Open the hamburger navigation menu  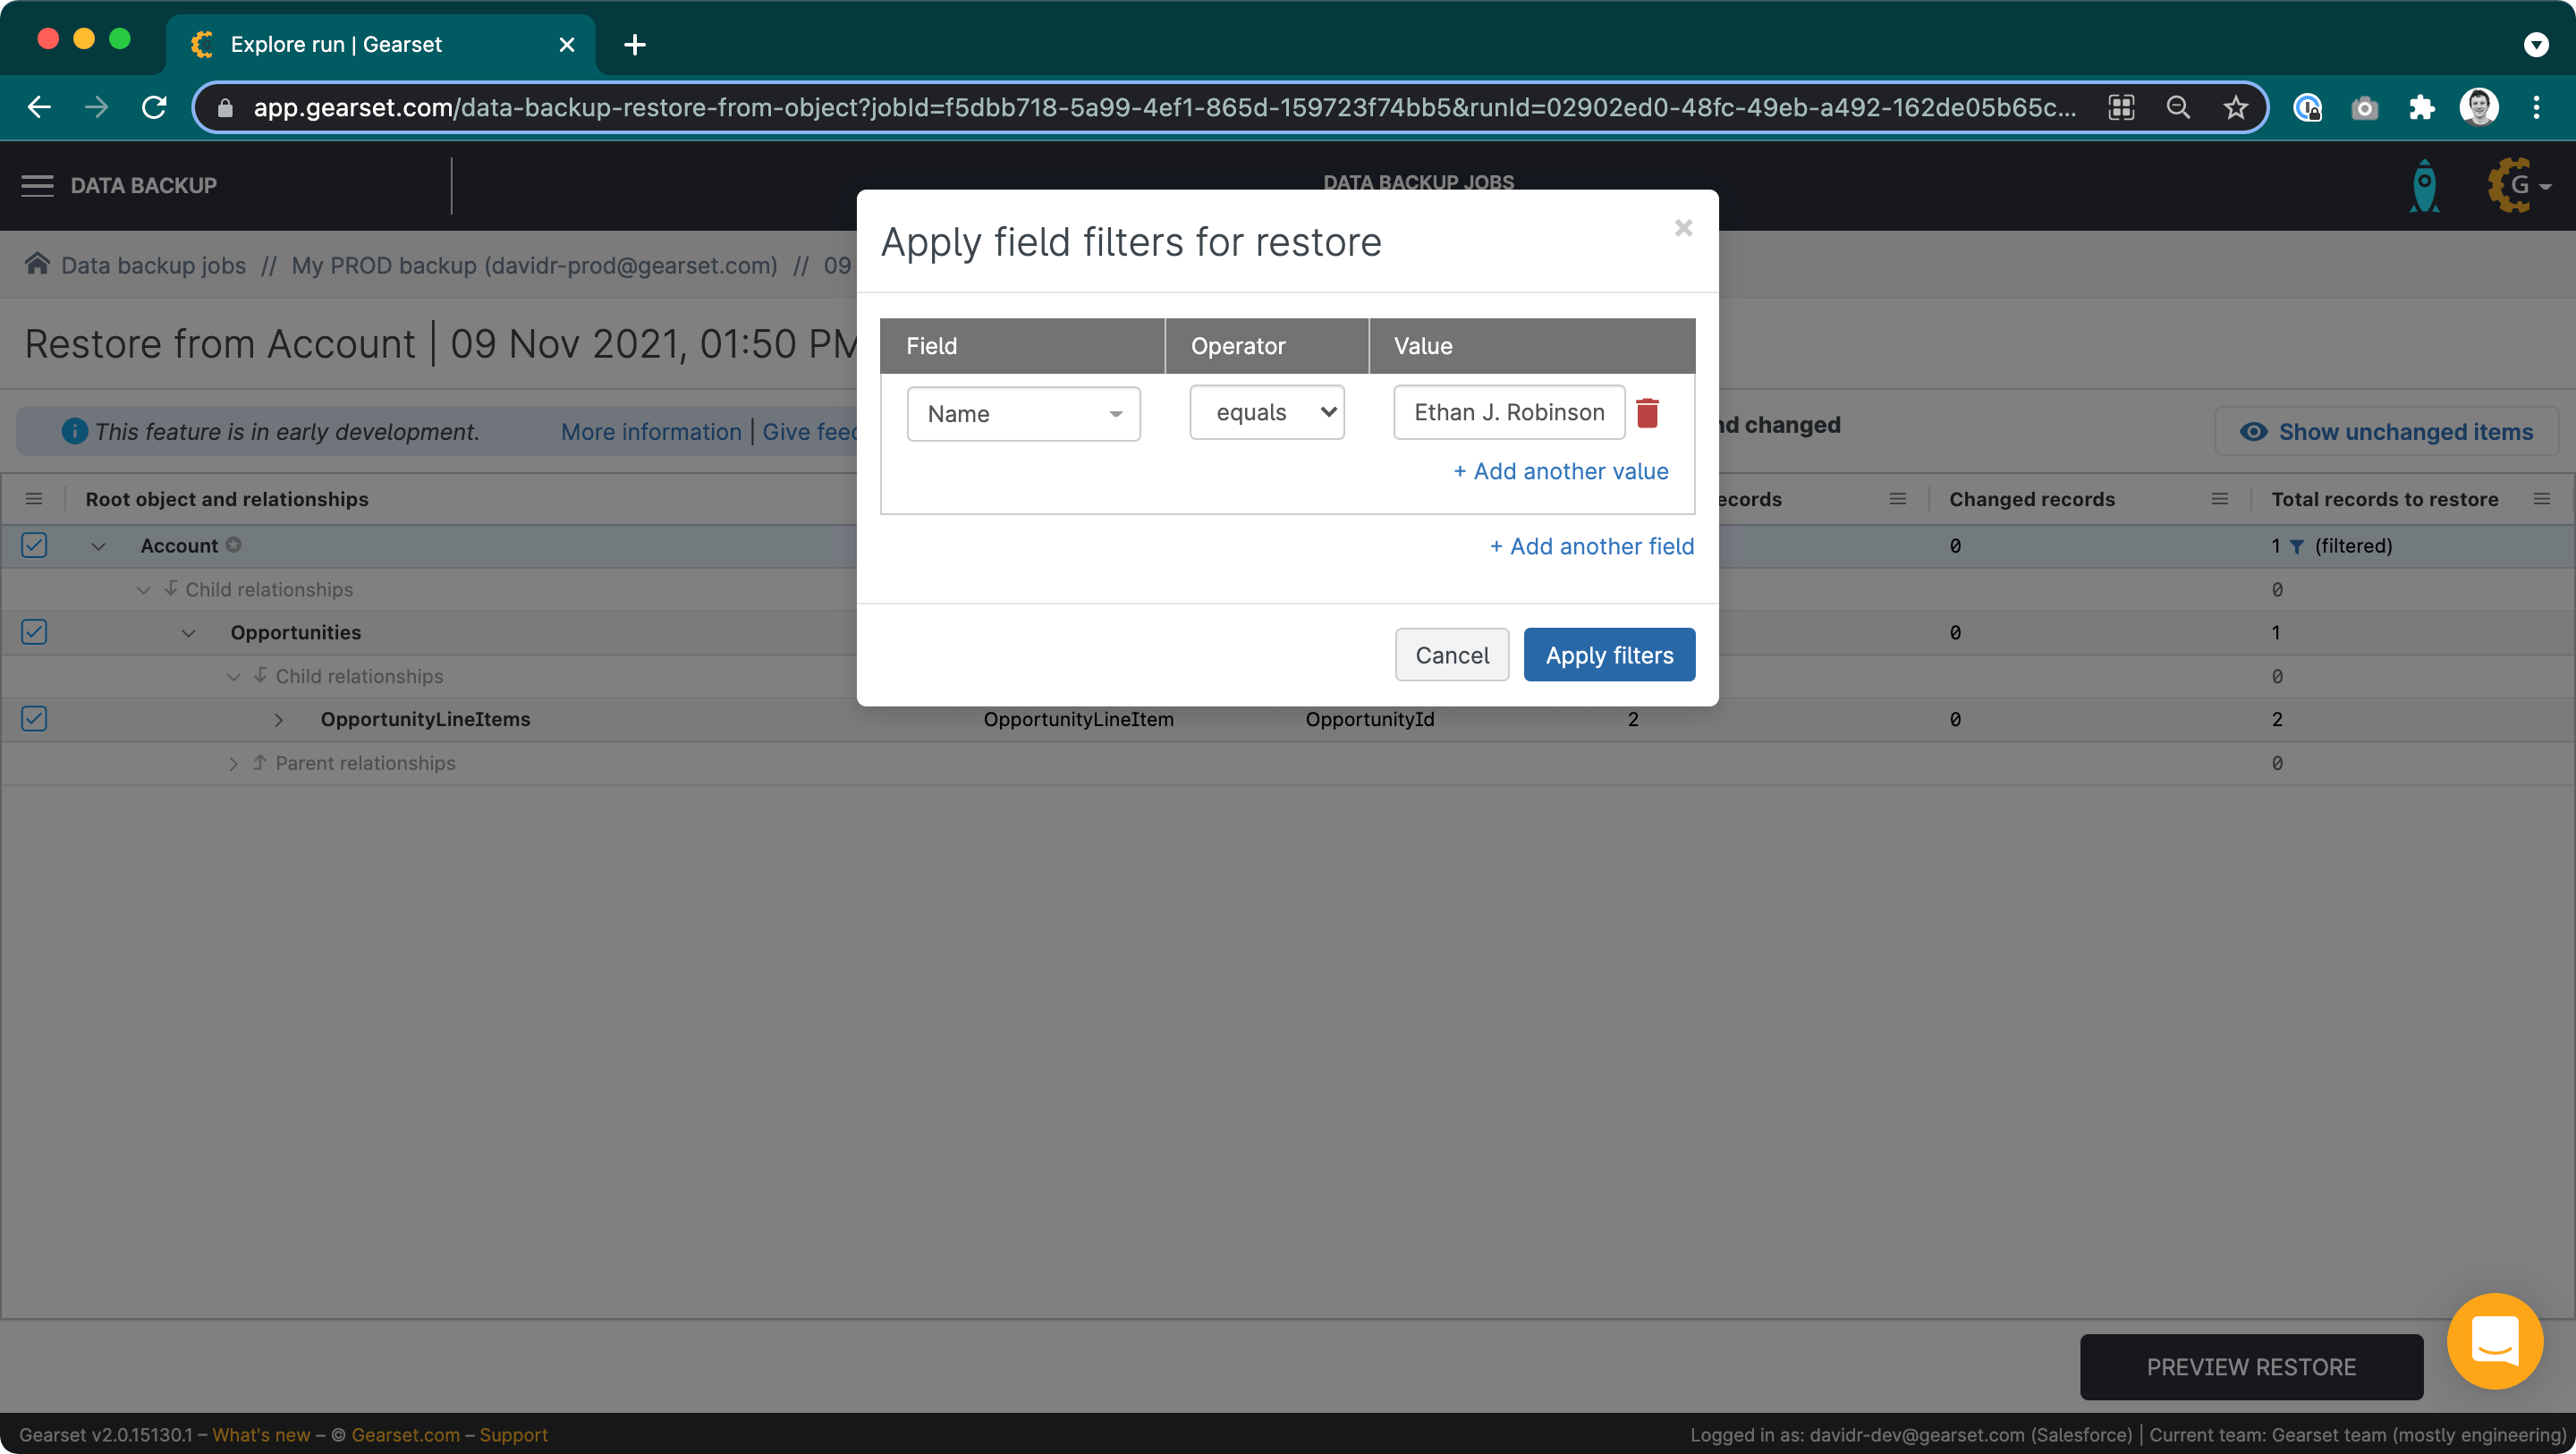tap(37, 186)
